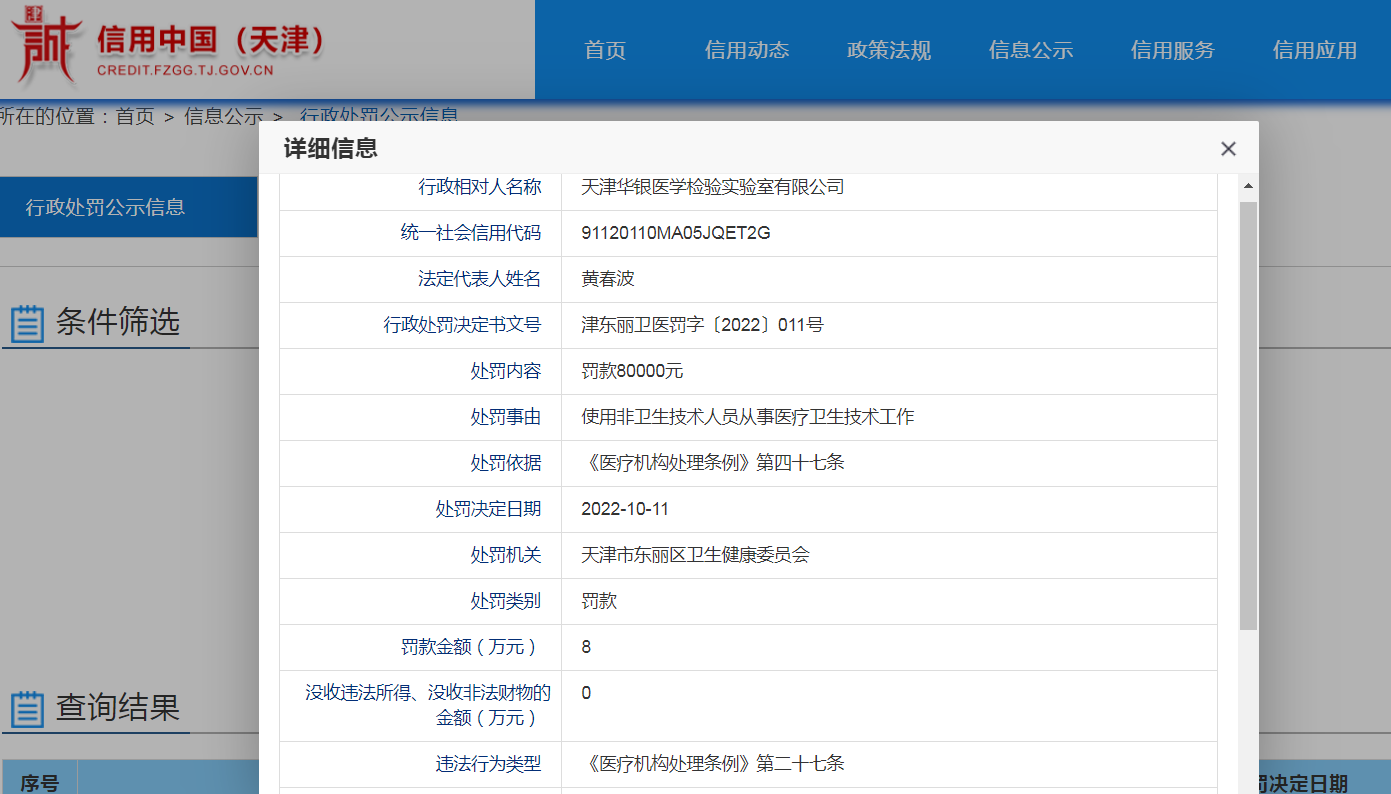This screenshot has height=794, width=1391.
Task: Click the 违法行为类型 label
Action: (489, 764)
